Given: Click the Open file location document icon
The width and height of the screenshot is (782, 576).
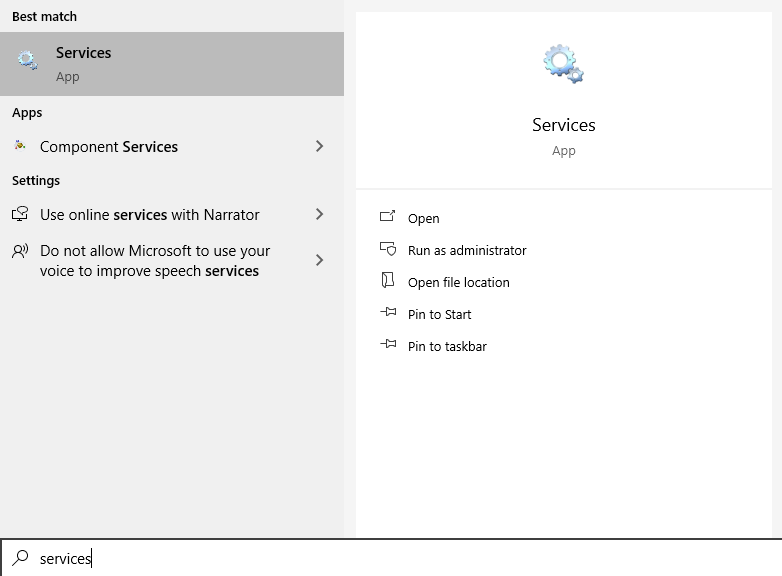Looking at the screenshot, I should pyautogui.click(x=388, y=282).
